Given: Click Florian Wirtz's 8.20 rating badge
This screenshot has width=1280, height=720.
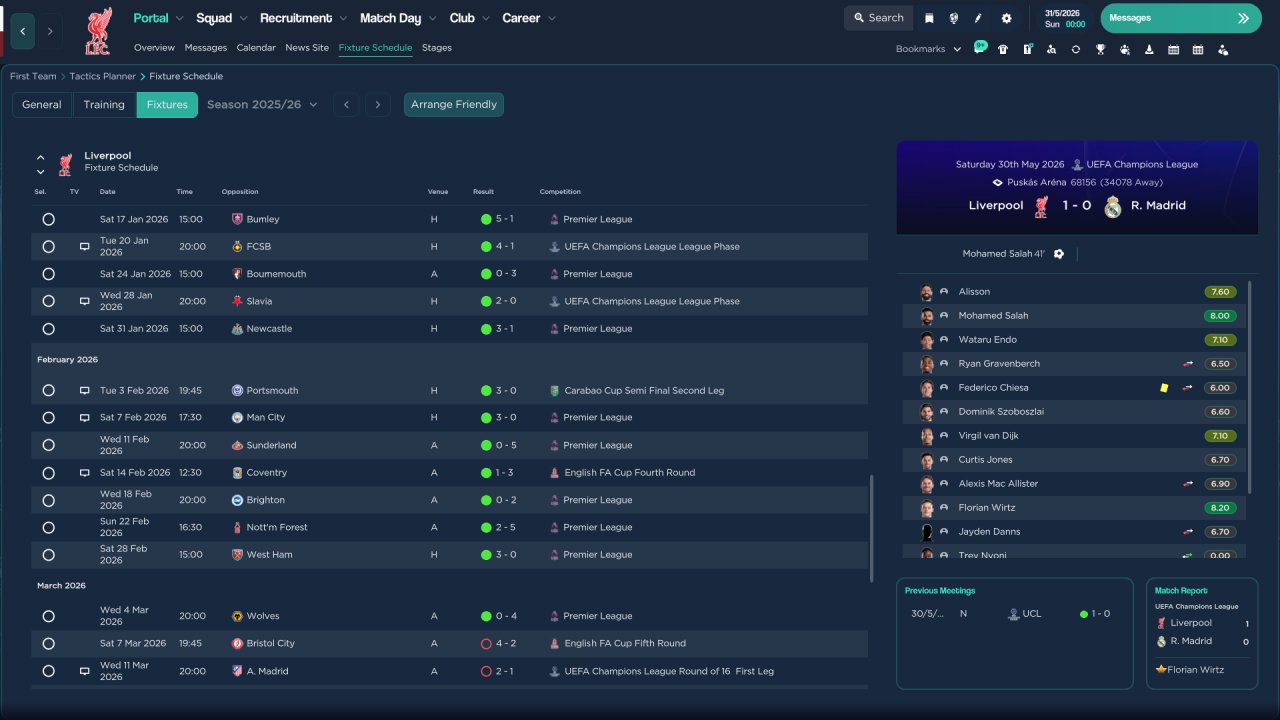Looking at the screenshot, I should click(1220, 508).
